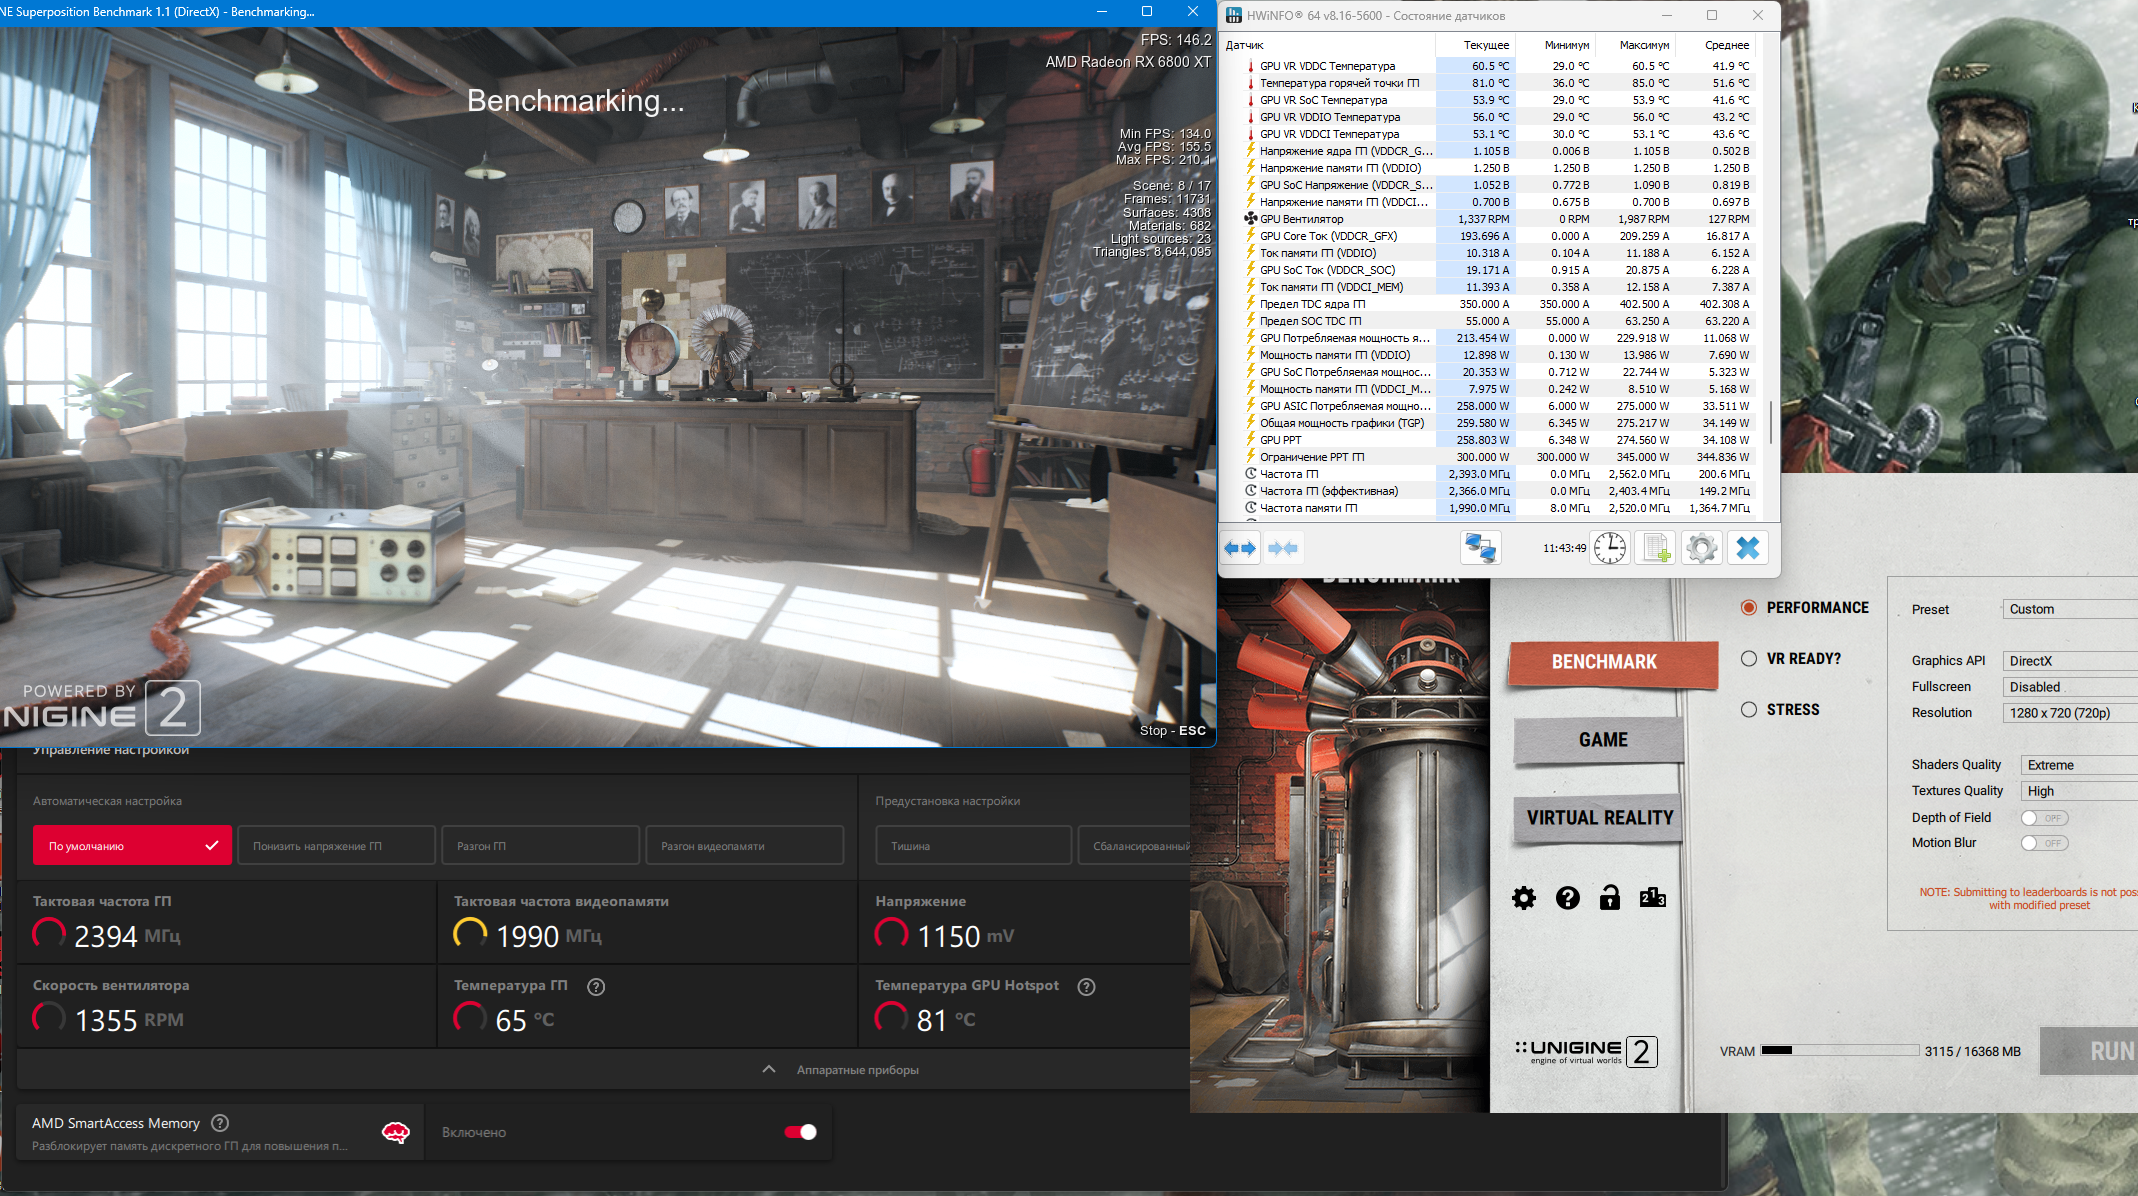Click the Superposition unlock padlock icon
Image resolution: width=2138 pixels, height=1196 pixels.
point(1609,898)
